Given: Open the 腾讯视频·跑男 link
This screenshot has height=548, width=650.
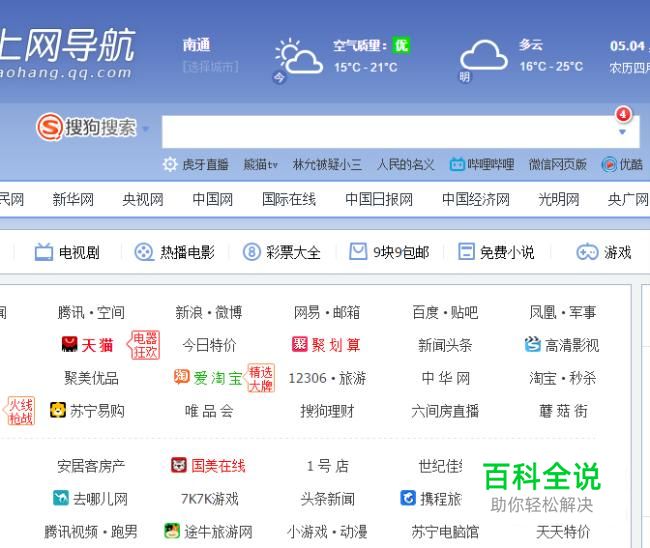Looking at the screenshot, I should point(91,532).
